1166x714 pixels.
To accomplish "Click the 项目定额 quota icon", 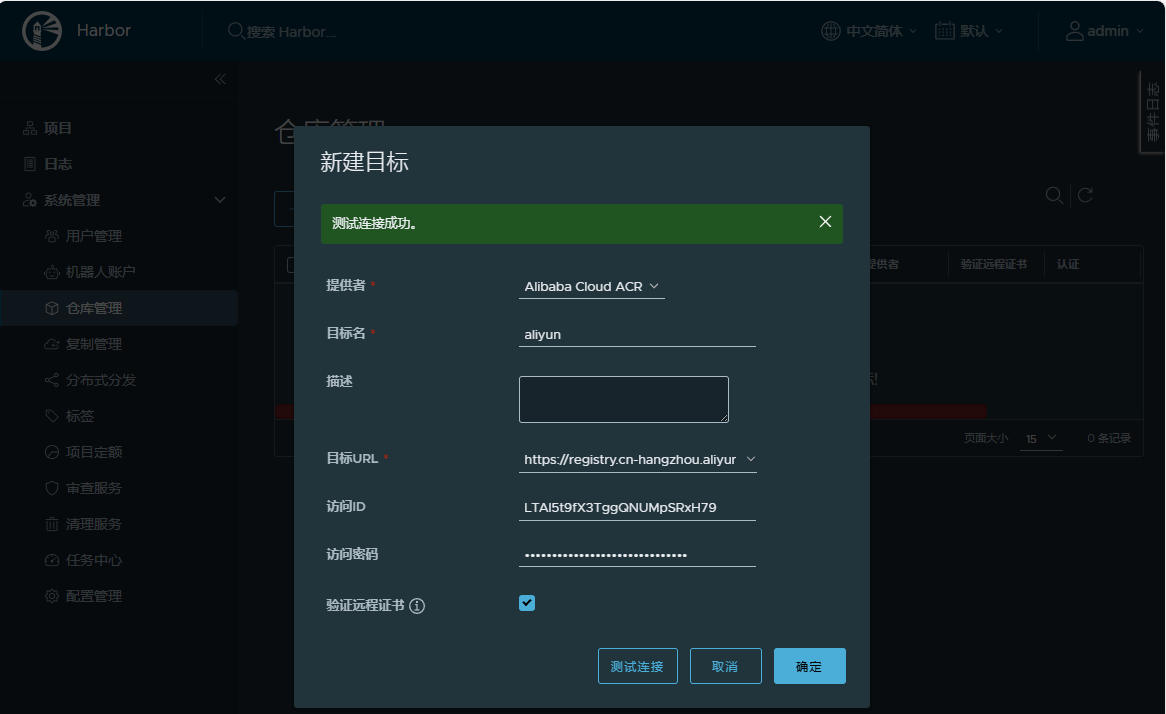I will point(52,452).
